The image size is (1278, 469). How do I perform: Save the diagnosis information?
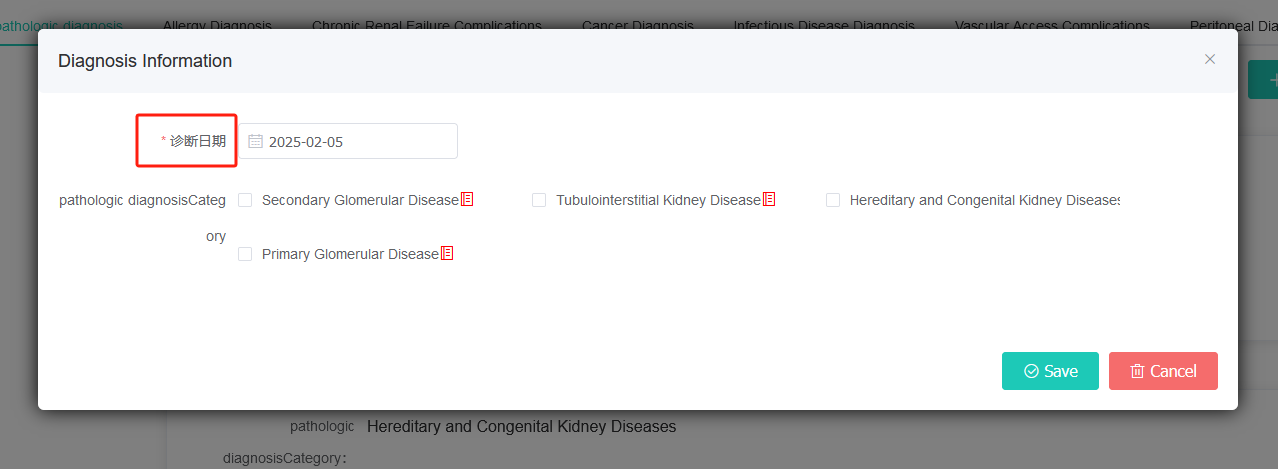click(x=1050, y=371)
